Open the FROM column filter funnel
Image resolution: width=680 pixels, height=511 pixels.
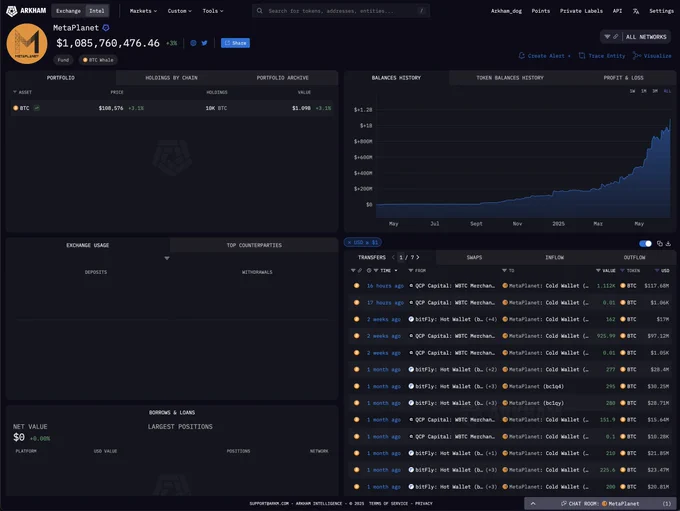[410, 270]
